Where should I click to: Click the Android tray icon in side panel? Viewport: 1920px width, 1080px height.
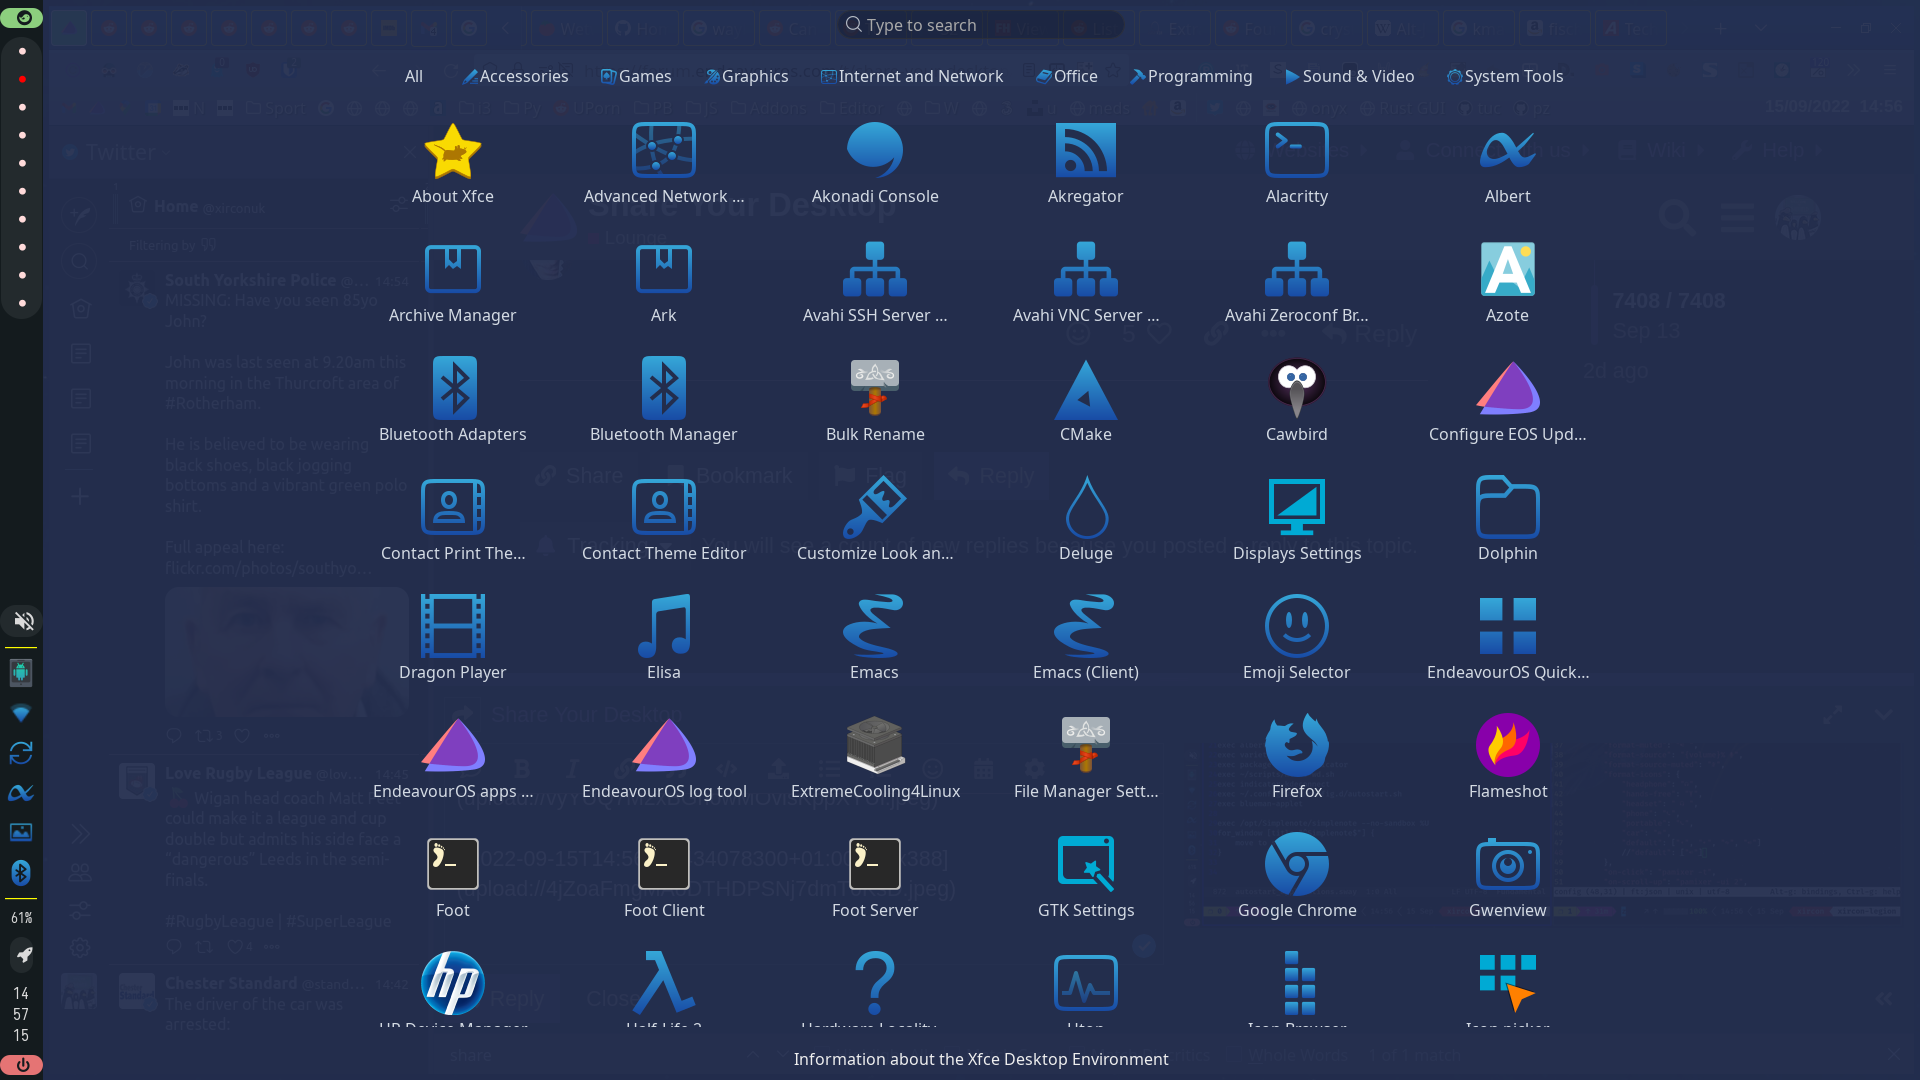pyautogui.click(x=21, y=672)
